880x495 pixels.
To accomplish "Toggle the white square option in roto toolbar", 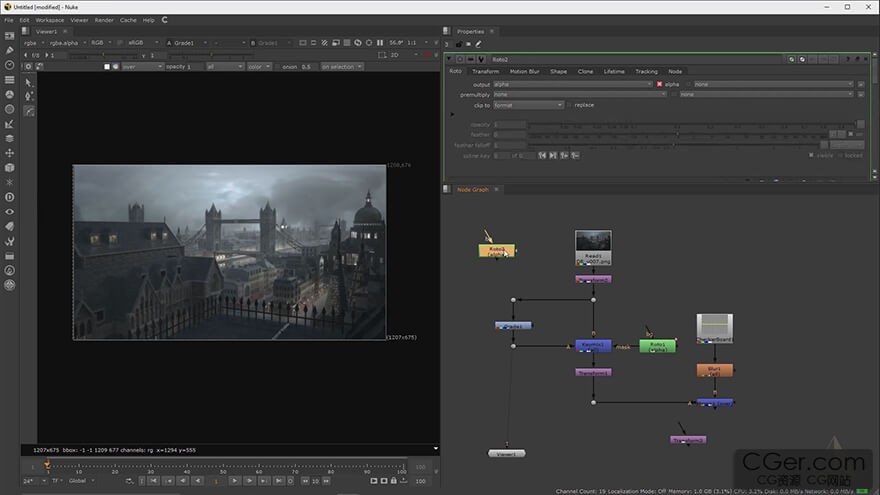I will 107,67.
